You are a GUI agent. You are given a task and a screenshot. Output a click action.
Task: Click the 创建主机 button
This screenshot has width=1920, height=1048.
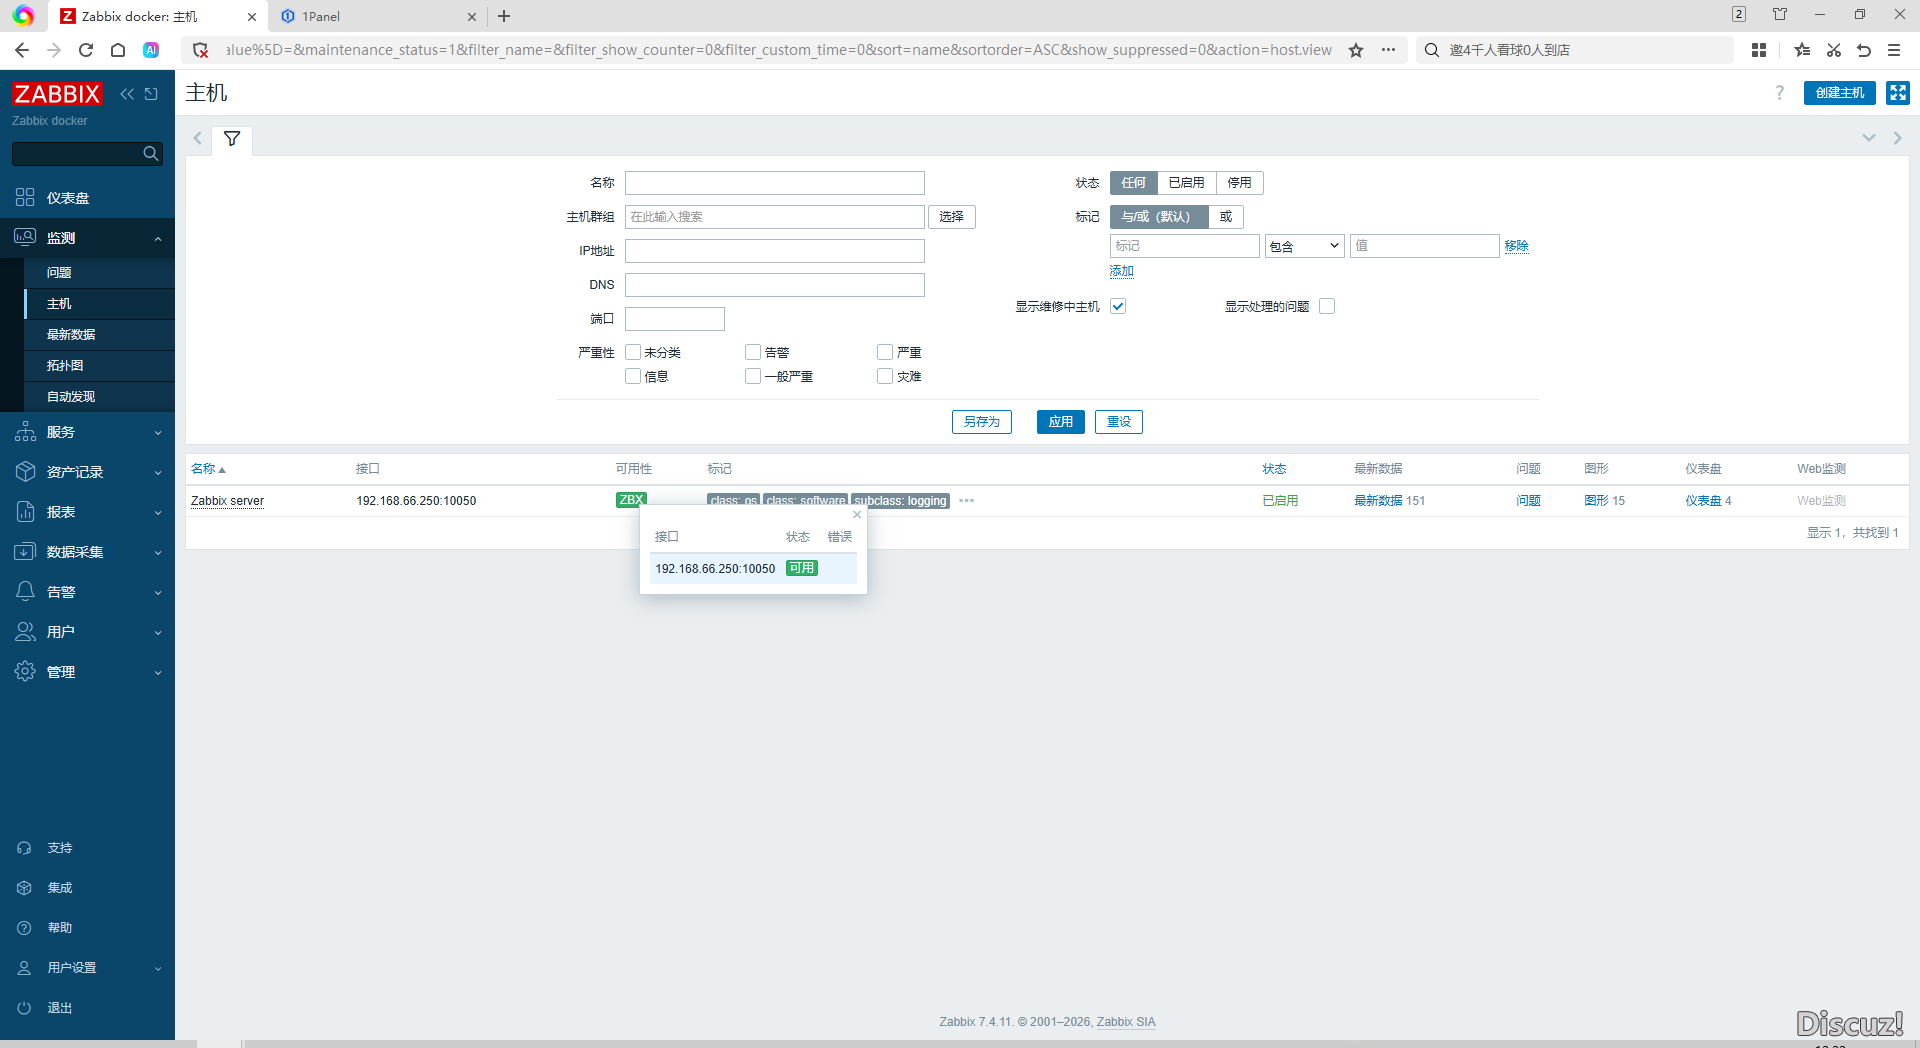pos(1840,93)
